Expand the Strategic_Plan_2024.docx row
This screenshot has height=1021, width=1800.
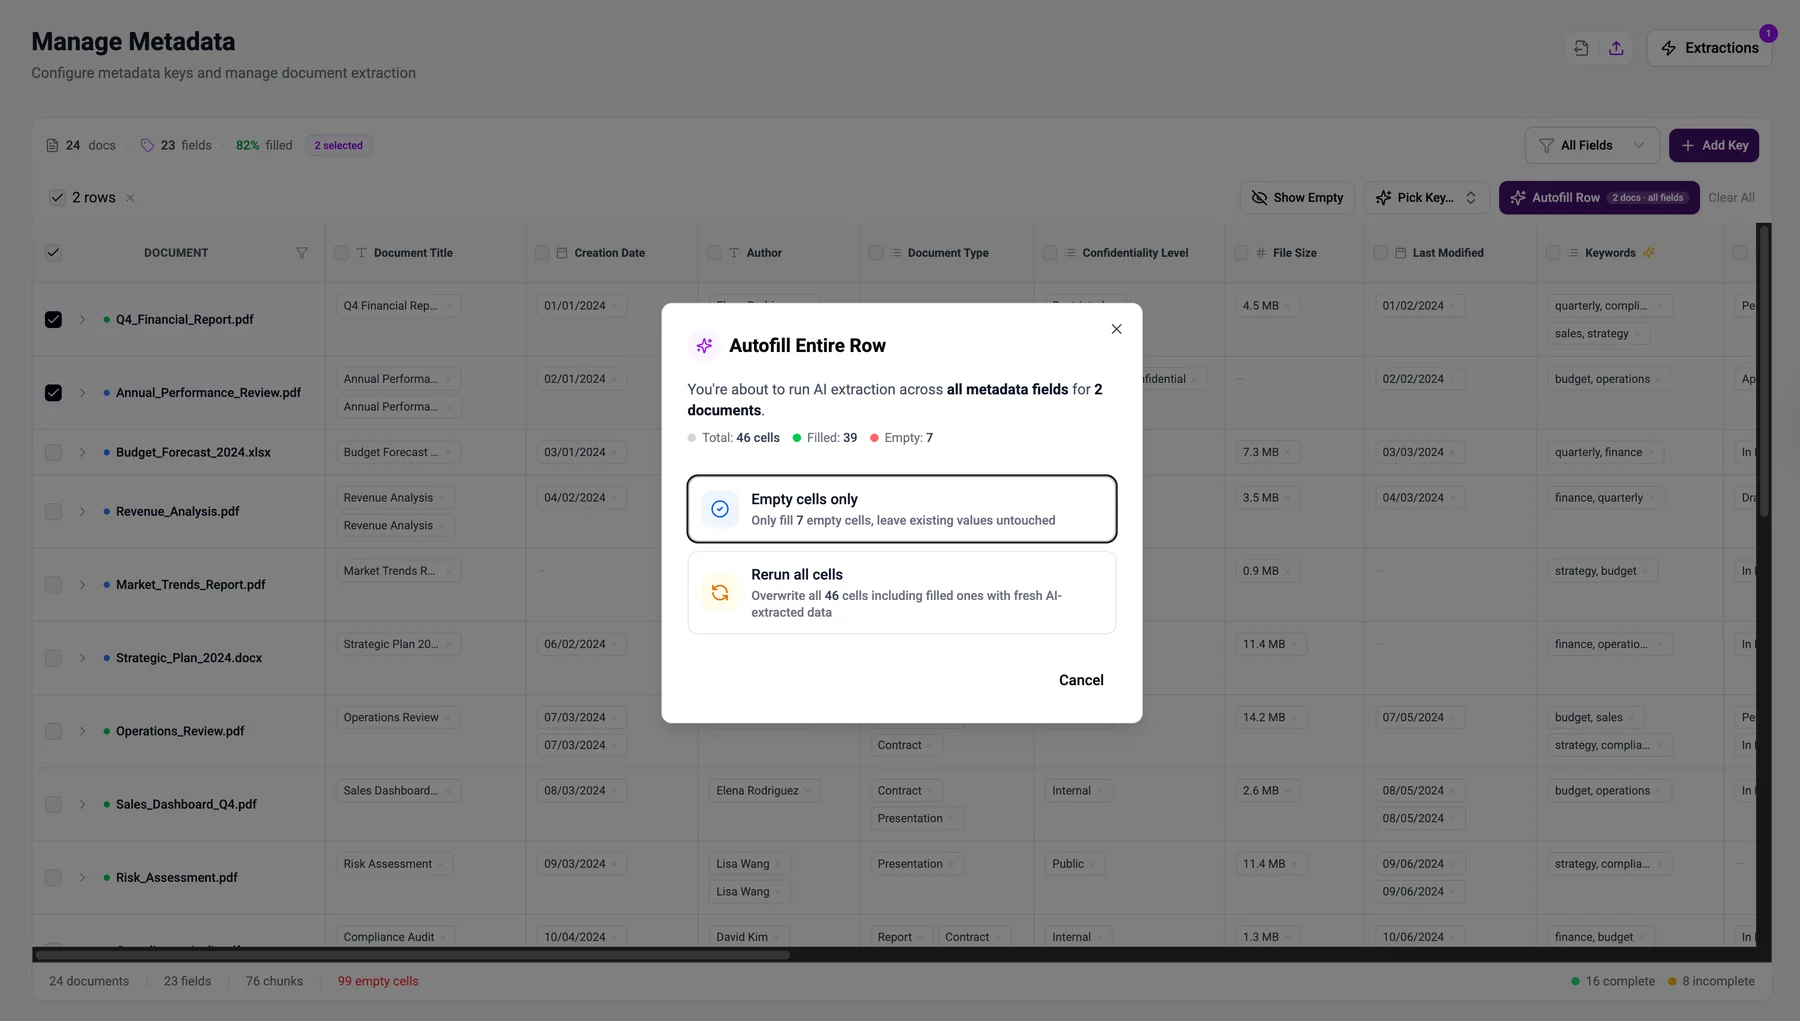82,658
